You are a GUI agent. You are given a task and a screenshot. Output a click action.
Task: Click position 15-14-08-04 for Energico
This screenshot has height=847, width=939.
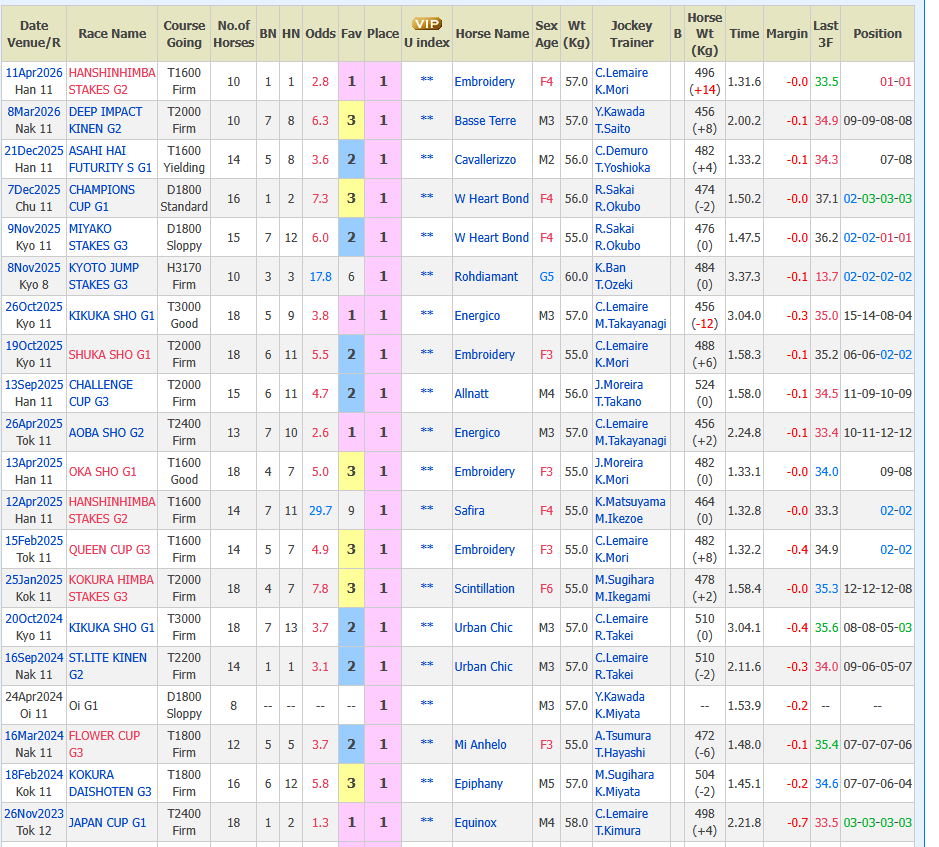[x=877, y=315]
